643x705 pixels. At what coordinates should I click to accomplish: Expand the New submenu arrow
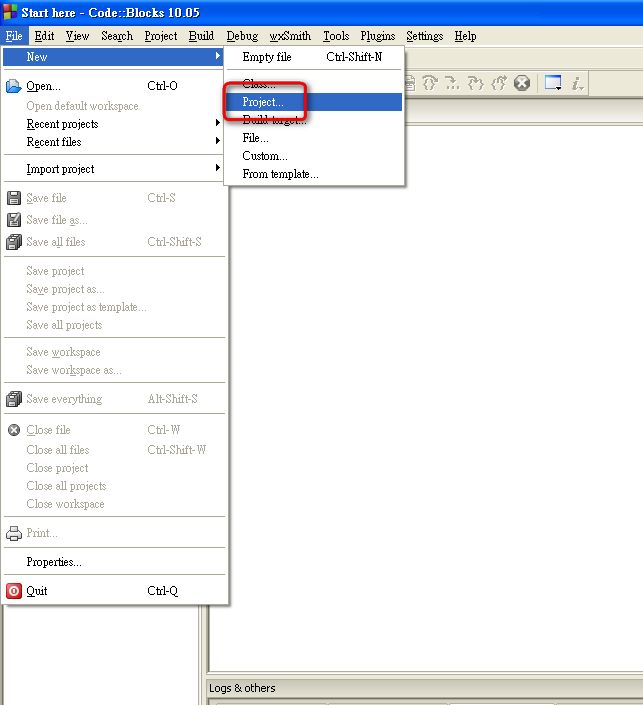(x=218, y=56)
